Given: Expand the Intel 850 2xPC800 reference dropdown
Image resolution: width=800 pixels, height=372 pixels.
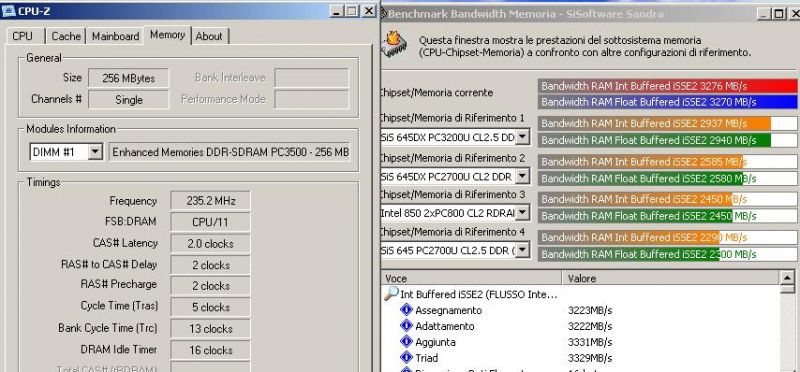Looking at the screenshot, I should tap(522, 212).
